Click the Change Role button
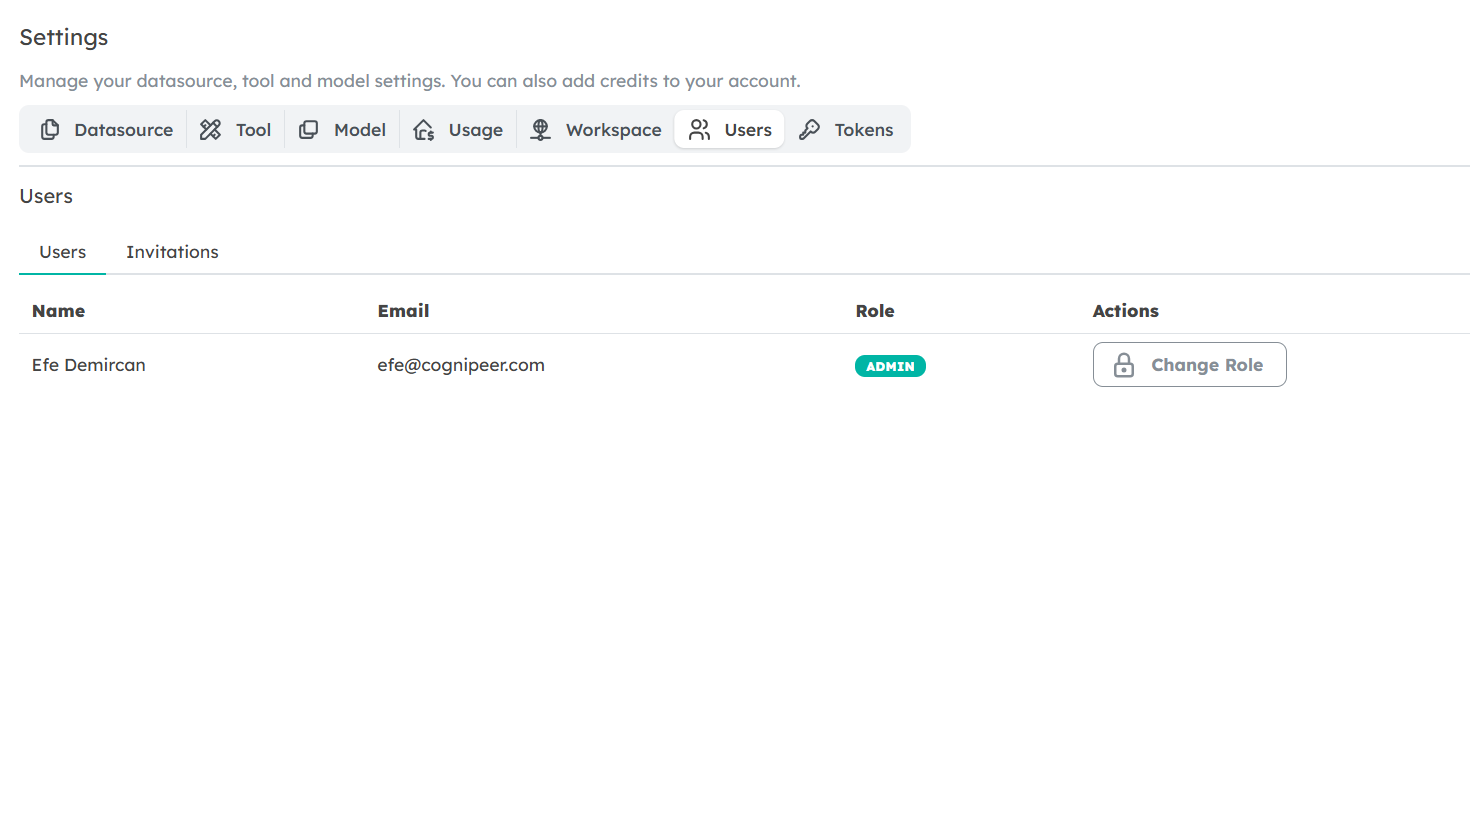The height and width of the screenshot is (832, 1470). pos(1189,364)
